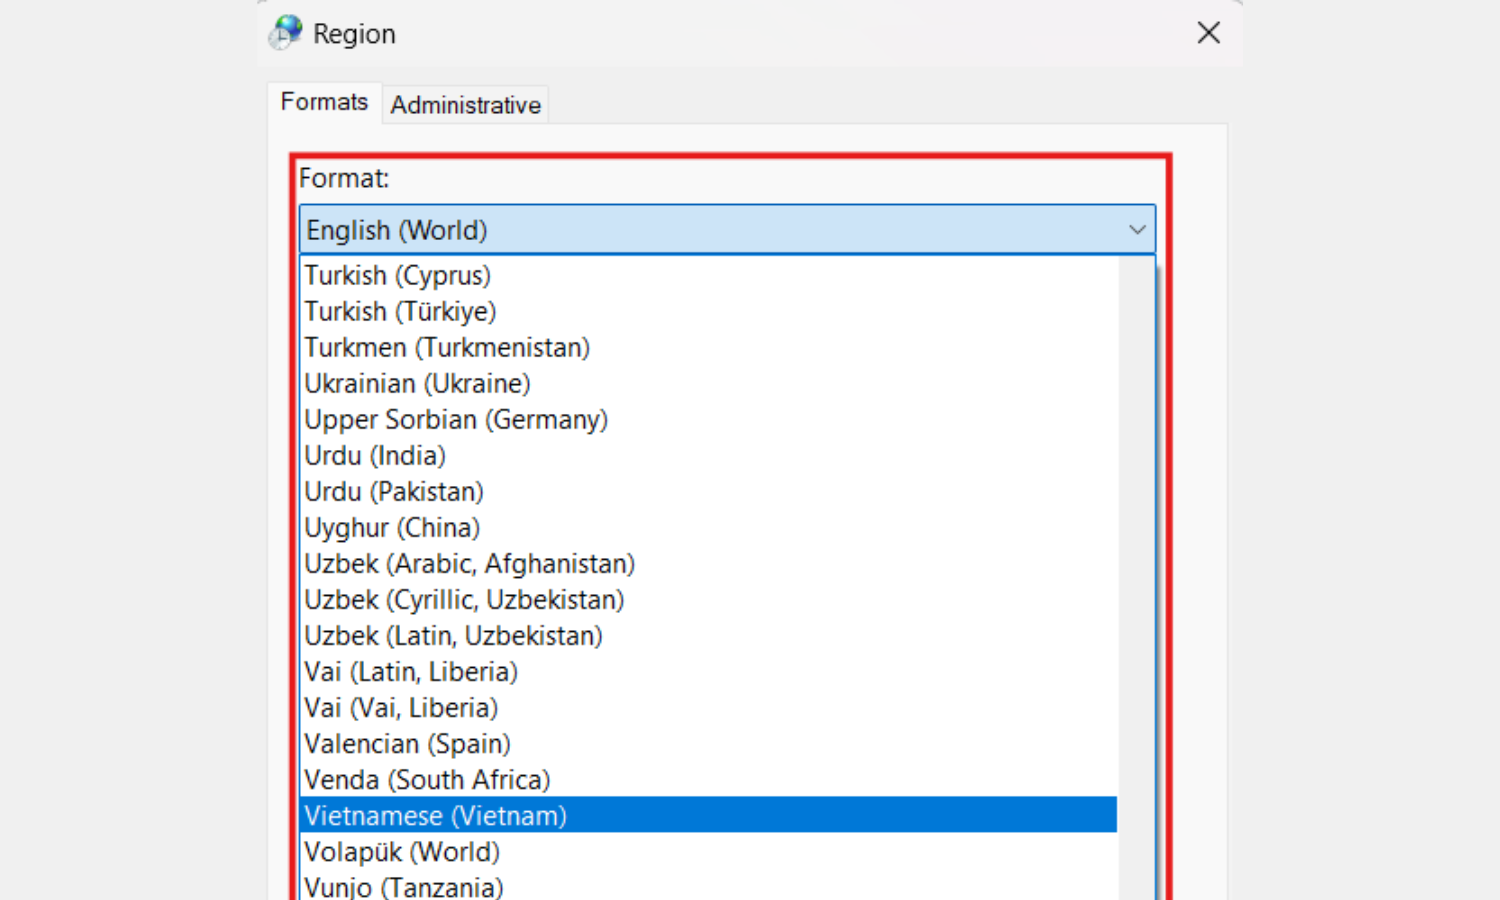Close the Region dialog window
This screenshot has height=900, width=1500.
1208,33
